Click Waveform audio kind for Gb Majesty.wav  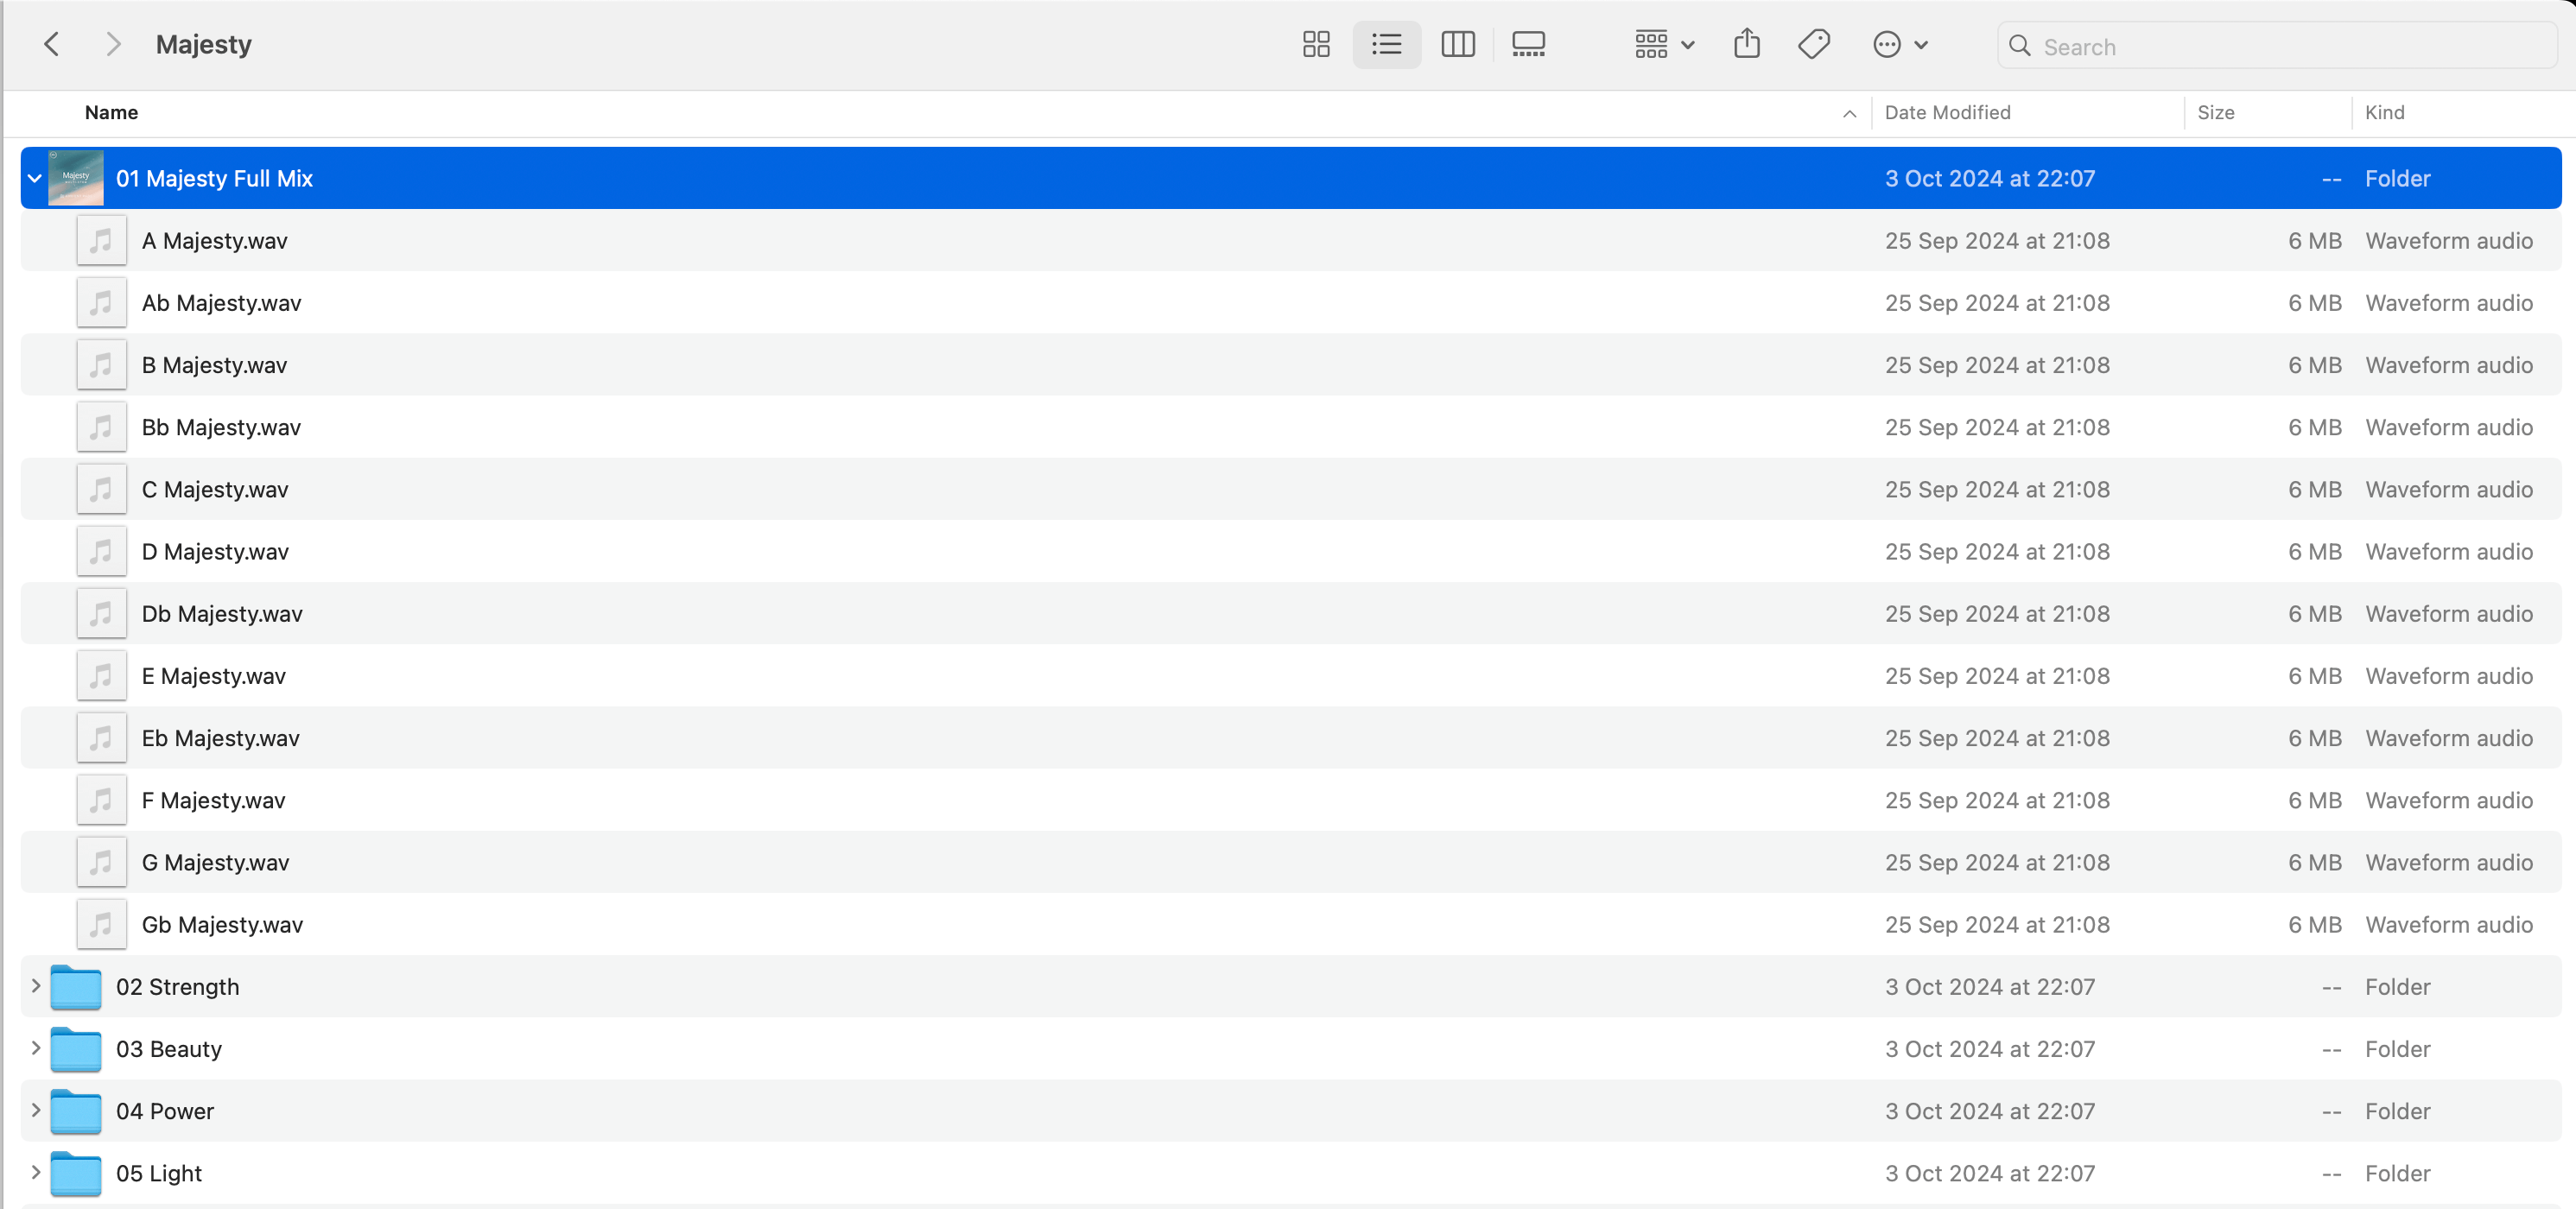2448,924
